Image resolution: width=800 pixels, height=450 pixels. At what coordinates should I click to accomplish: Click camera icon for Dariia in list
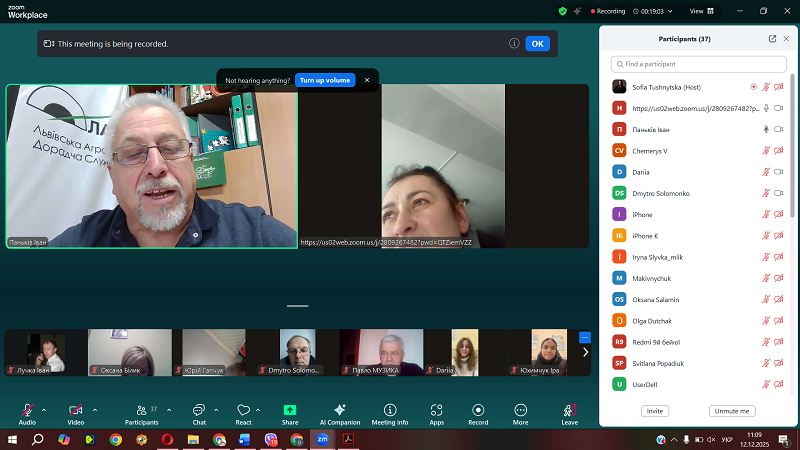point(779,172)
